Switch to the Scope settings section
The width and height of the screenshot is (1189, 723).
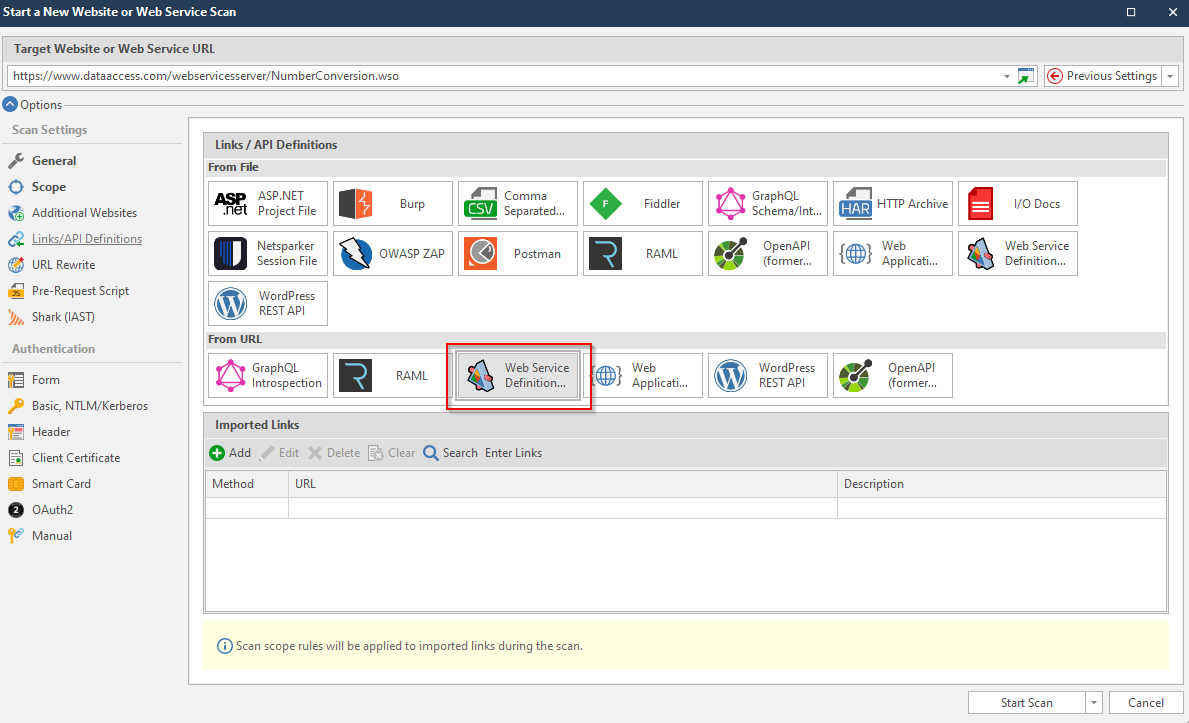point(44,186)
